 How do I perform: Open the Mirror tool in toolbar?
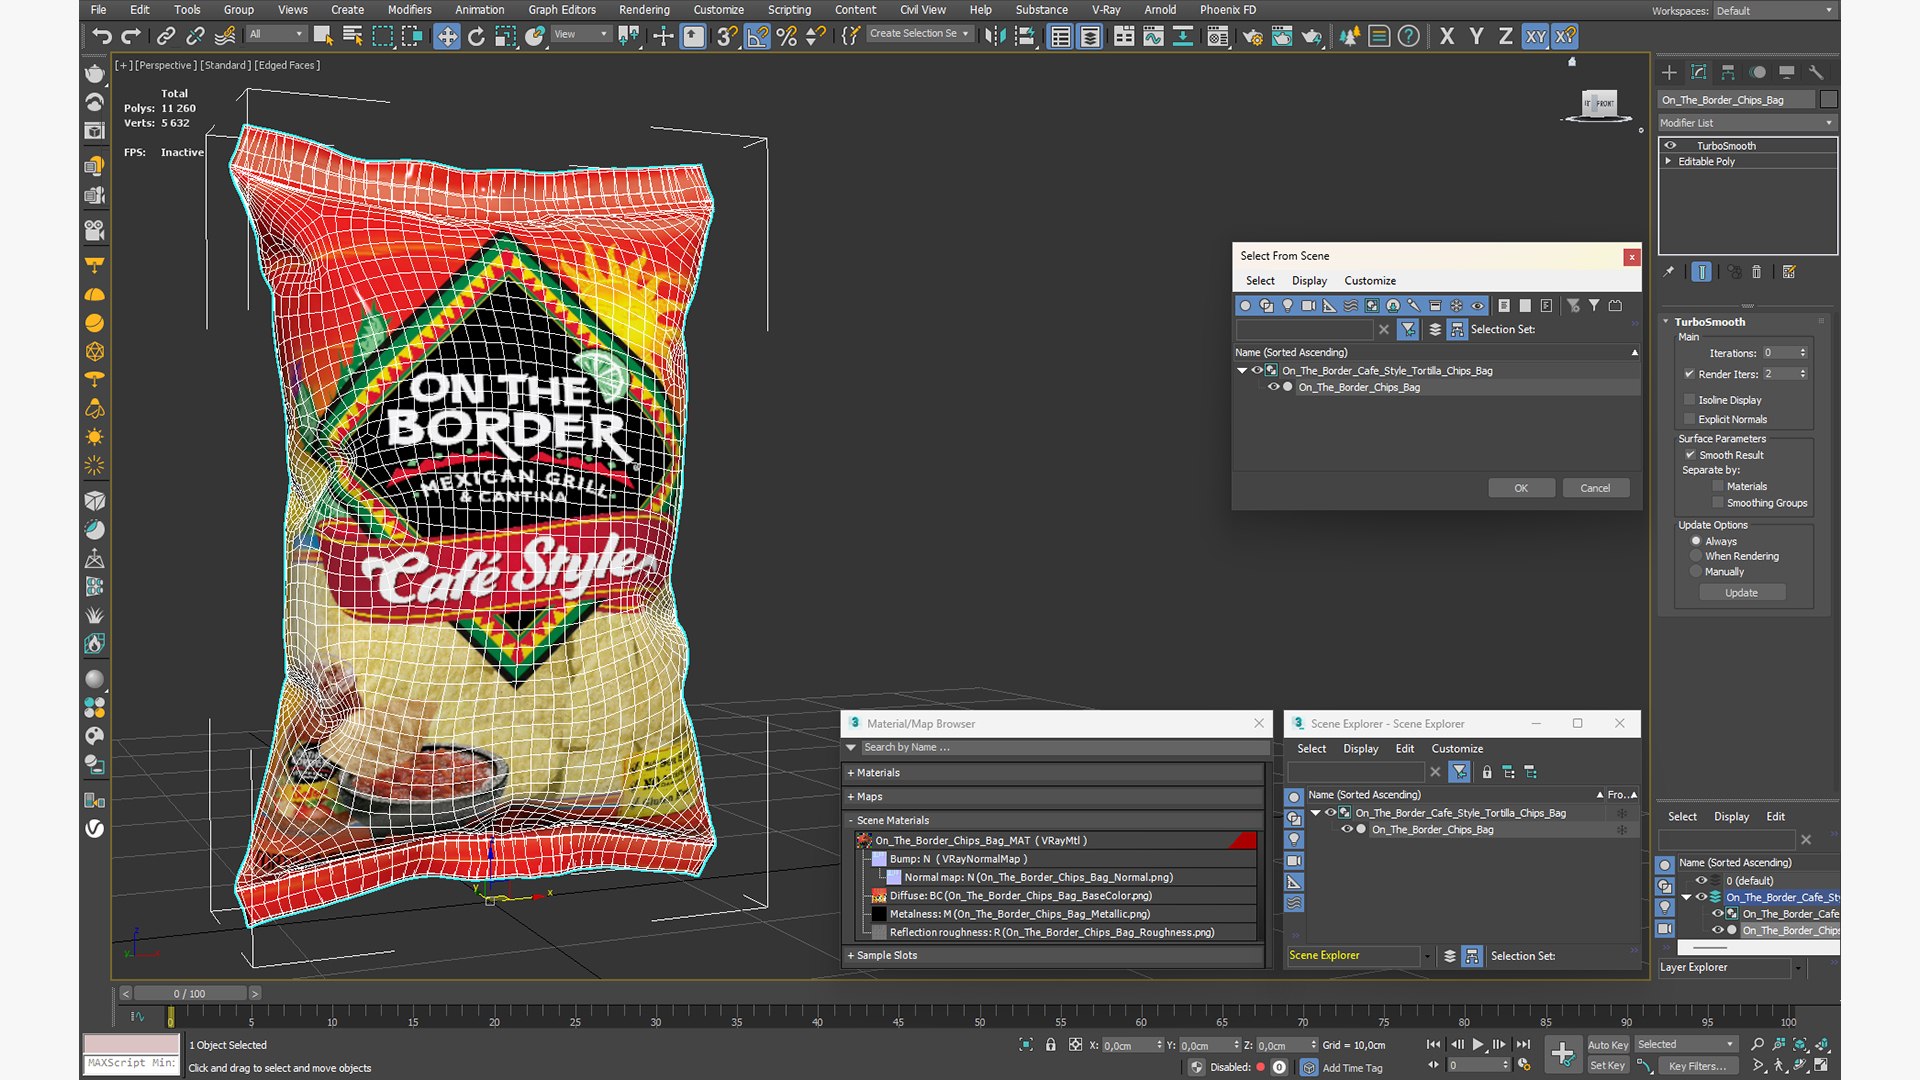click(995, 37)
